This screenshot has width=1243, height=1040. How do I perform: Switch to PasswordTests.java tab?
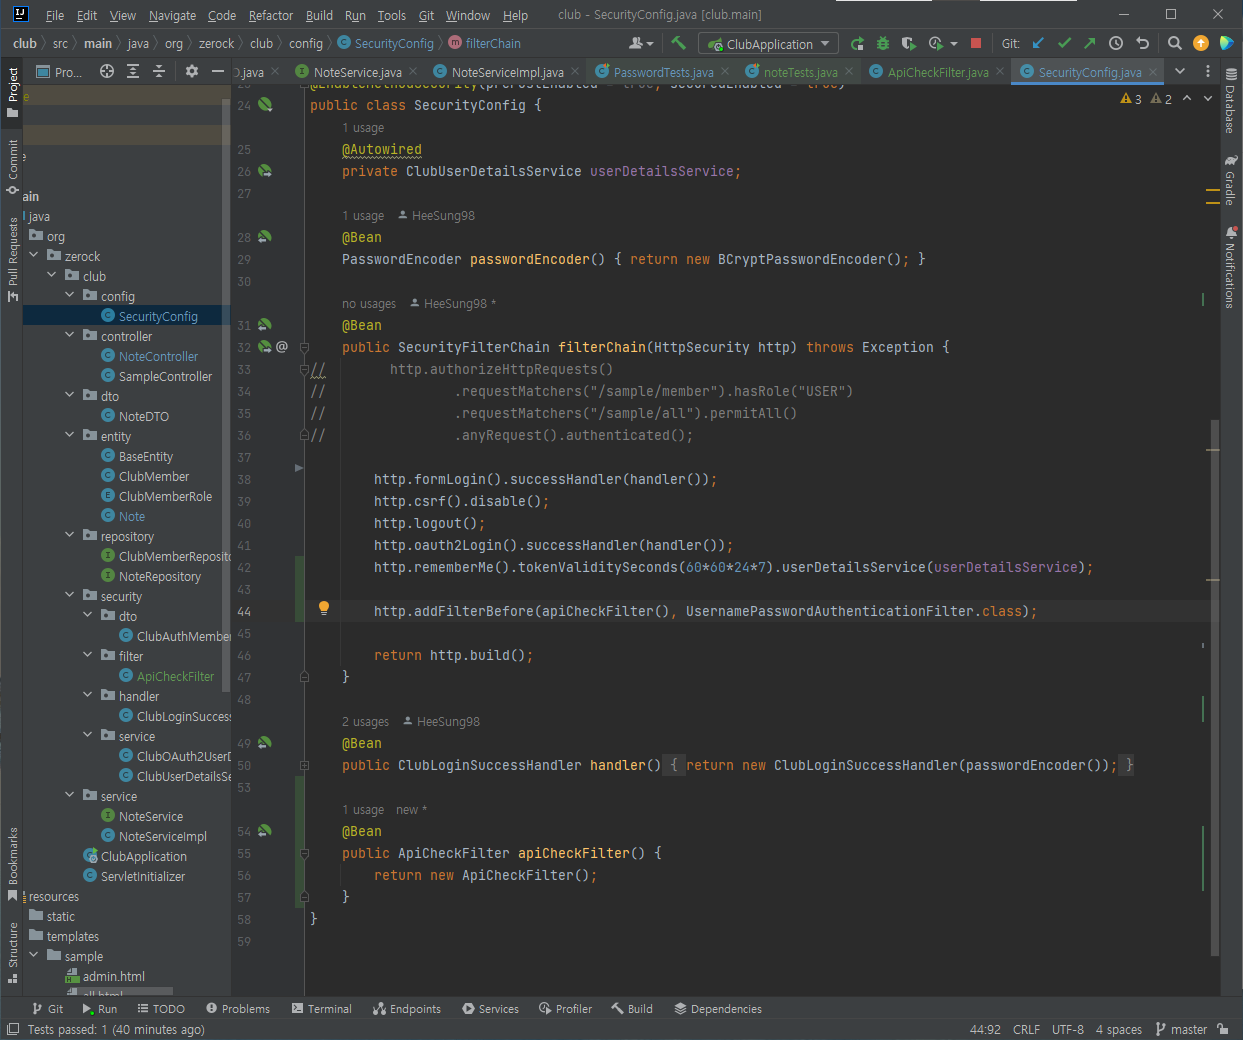(x=662, y=72)
